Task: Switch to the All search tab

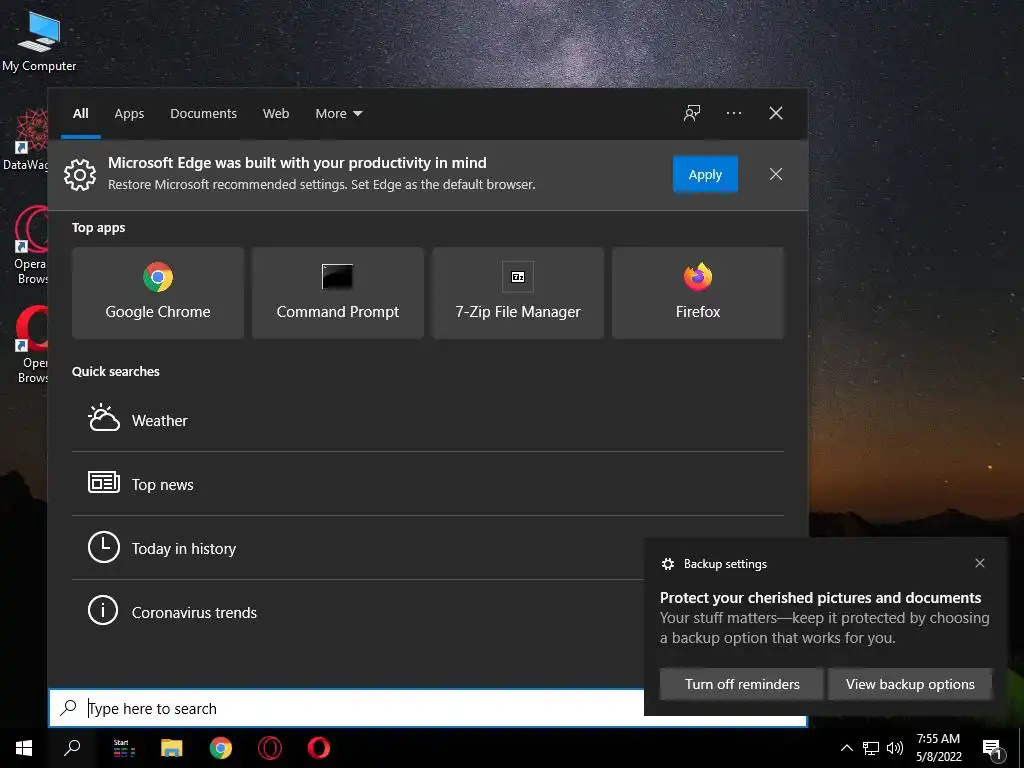Action: point(80,113)
